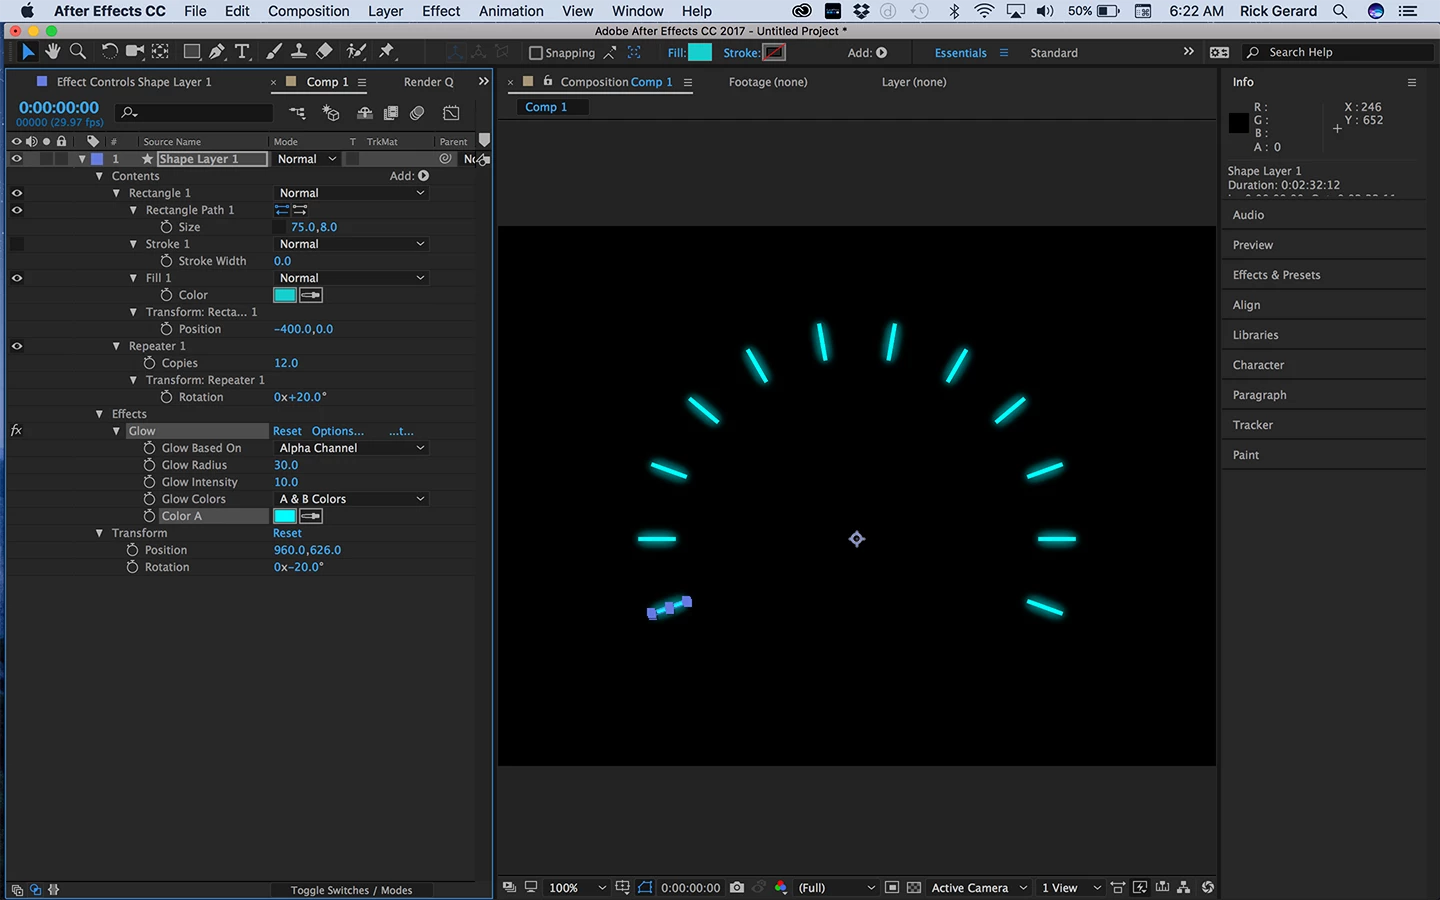1440x900 pixels.
Task: Open the Active Camera view dropdown
Action: click(979, 887)
